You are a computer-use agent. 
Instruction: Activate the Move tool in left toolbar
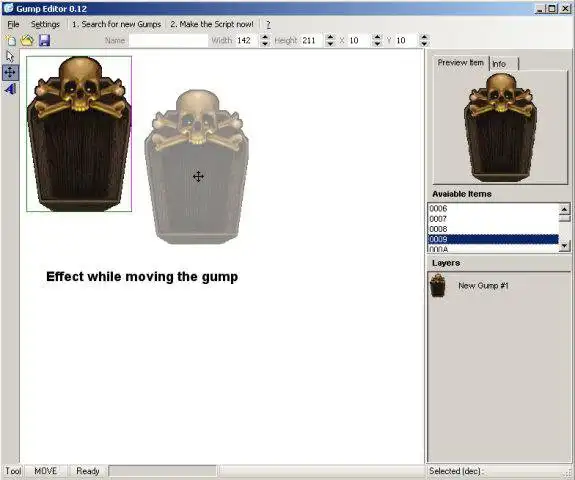pos(10,72)
